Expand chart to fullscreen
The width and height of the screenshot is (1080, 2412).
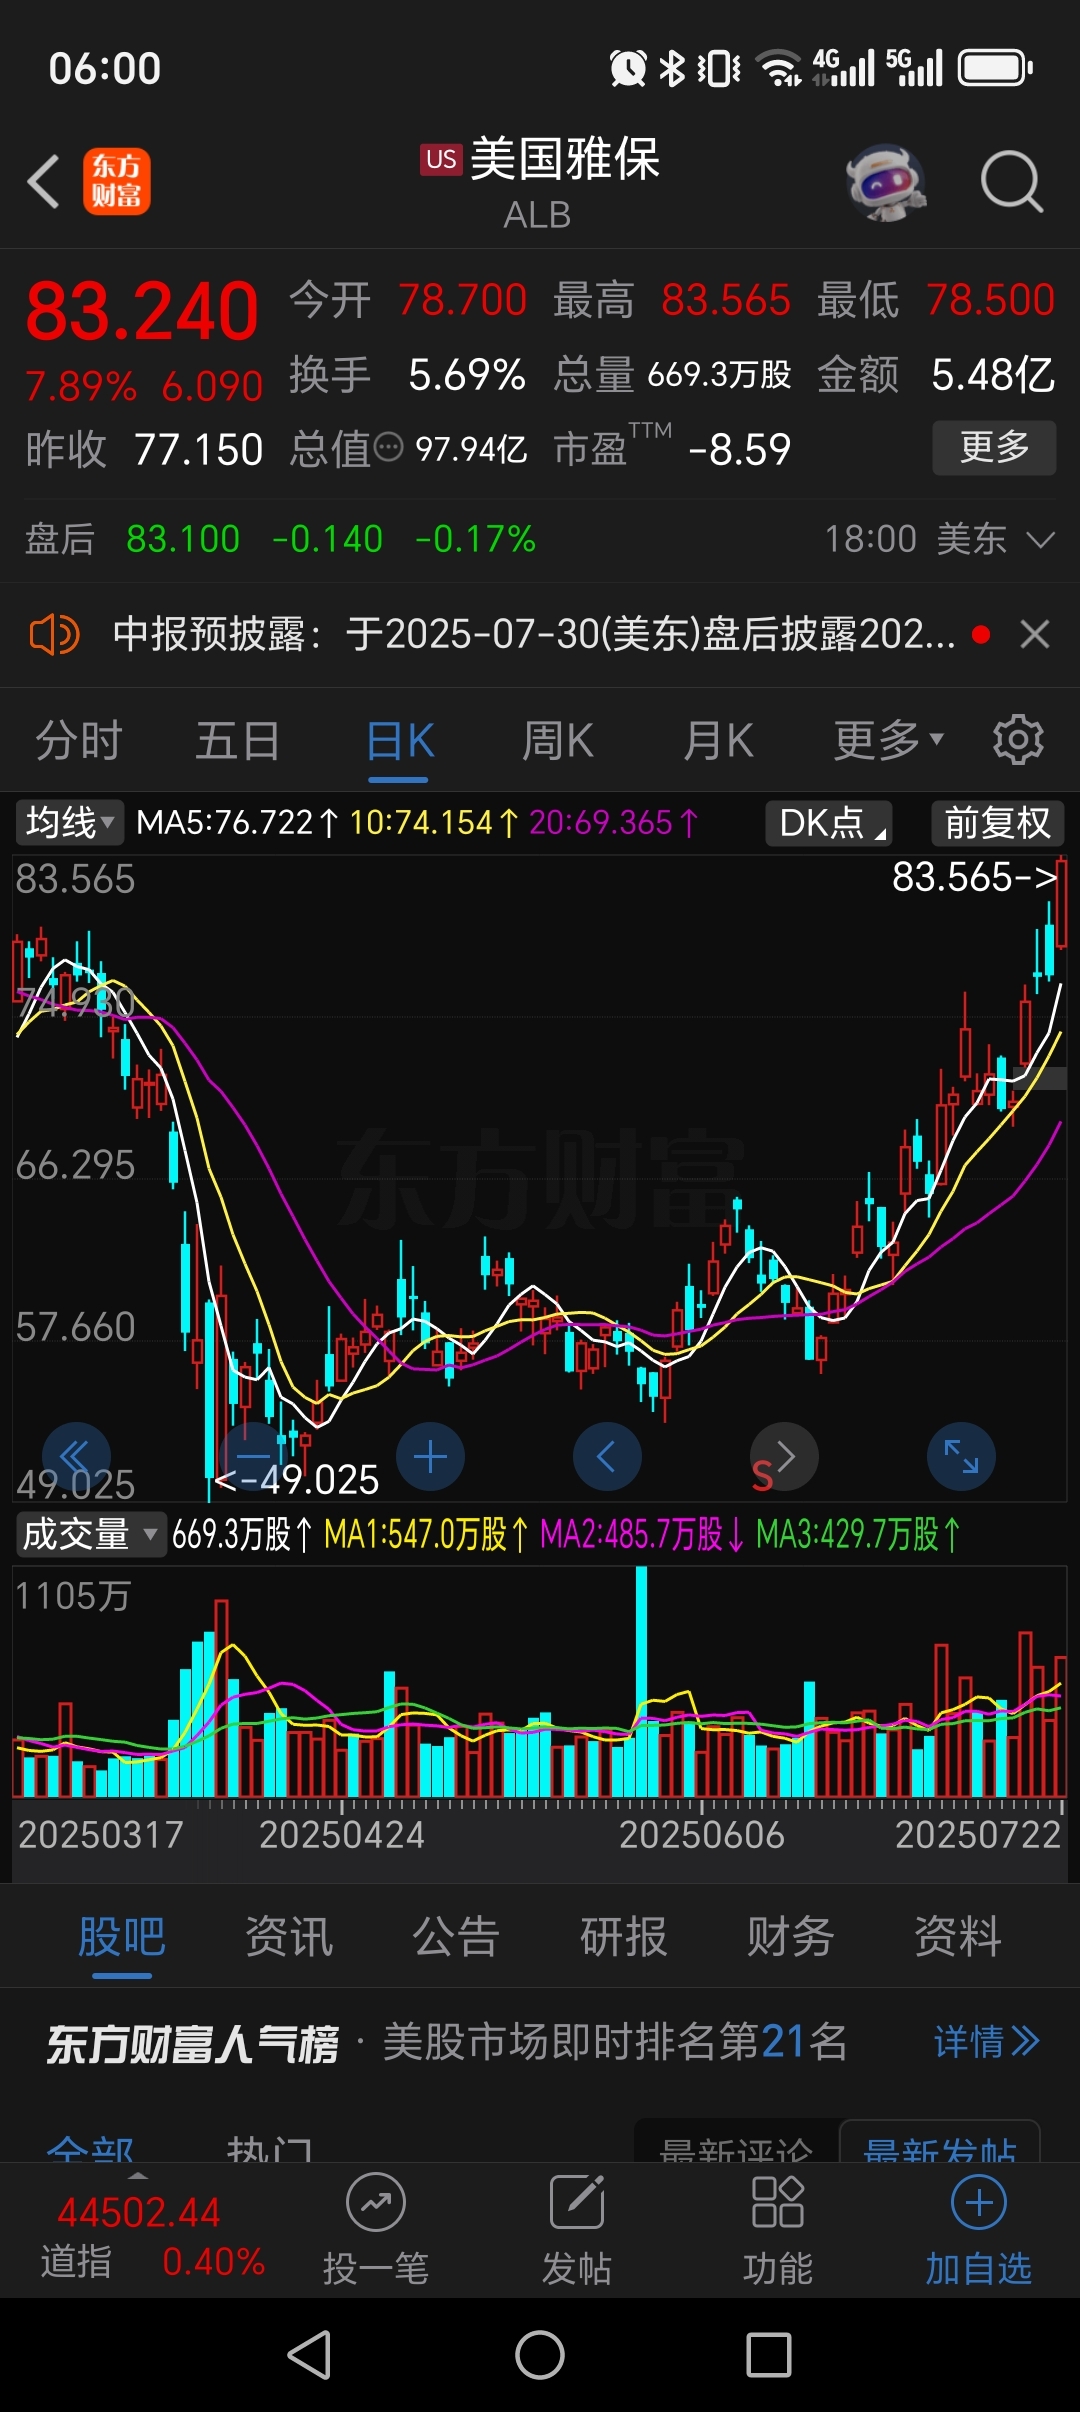tap(961, 1456)
